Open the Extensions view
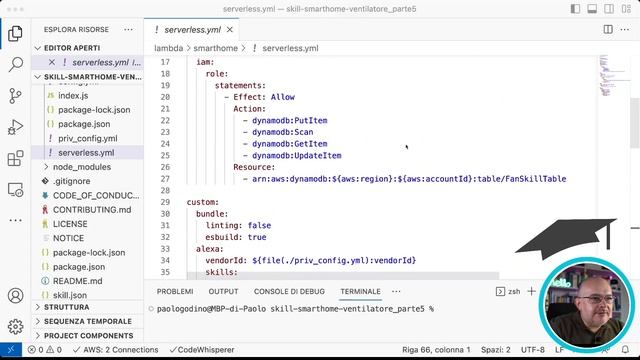Viewport: 640px width, 360px height. click(15, 158)
